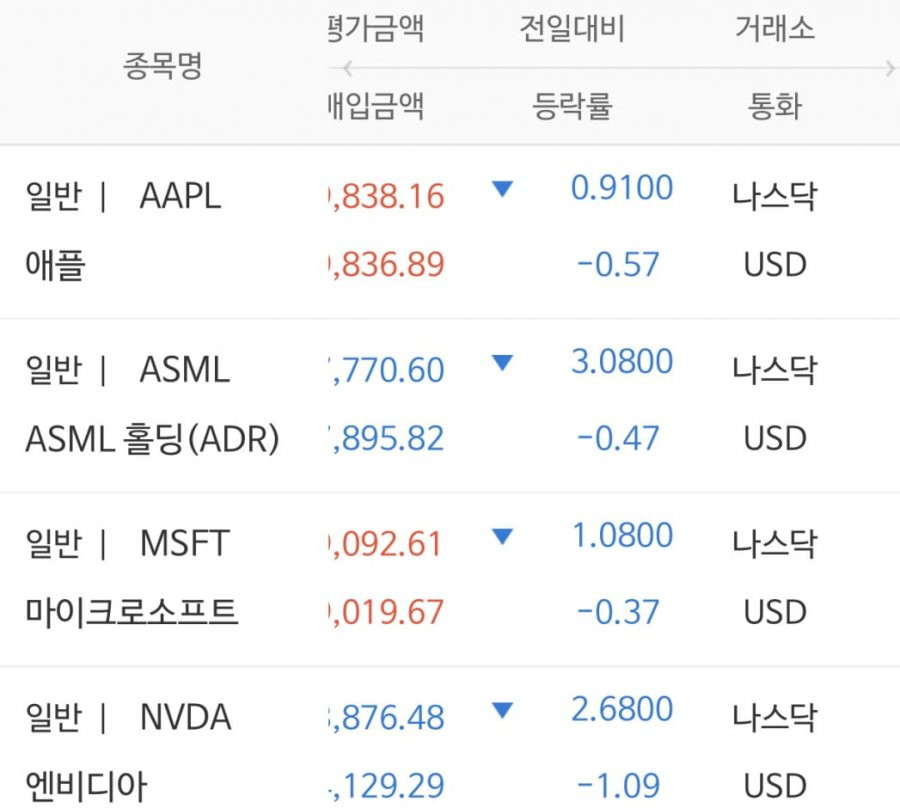Click the AAPL down triangle indicator
This screenshot has width=900, height=808.
(x=502, y=189)
